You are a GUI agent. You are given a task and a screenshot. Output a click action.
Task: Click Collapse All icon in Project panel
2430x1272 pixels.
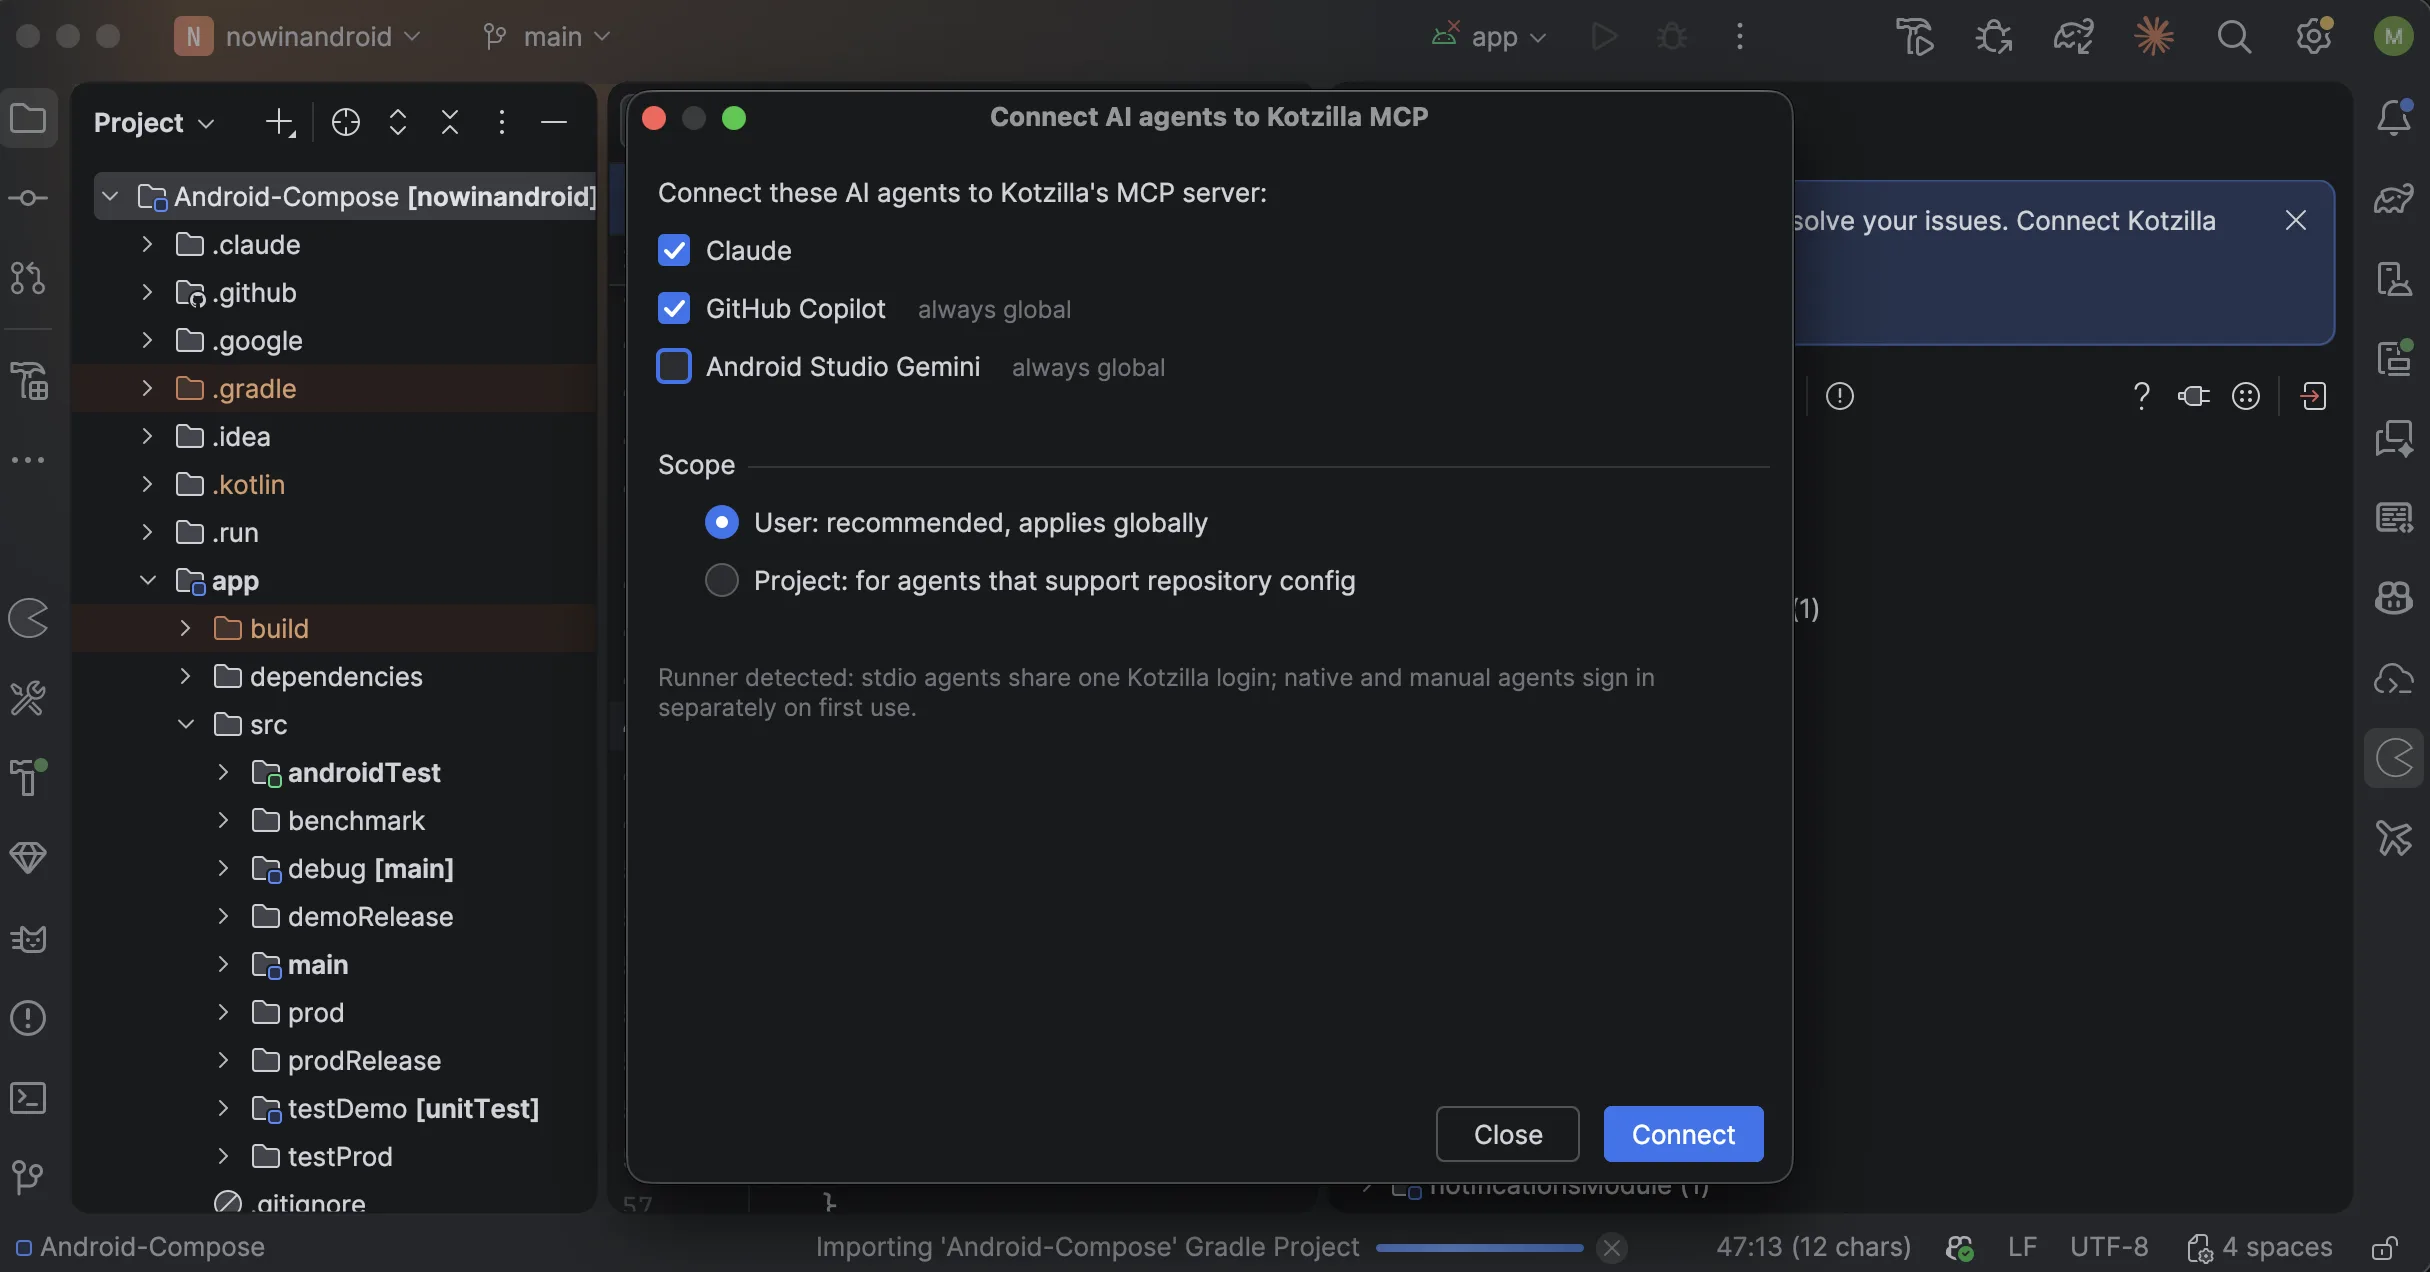(450, 122)
